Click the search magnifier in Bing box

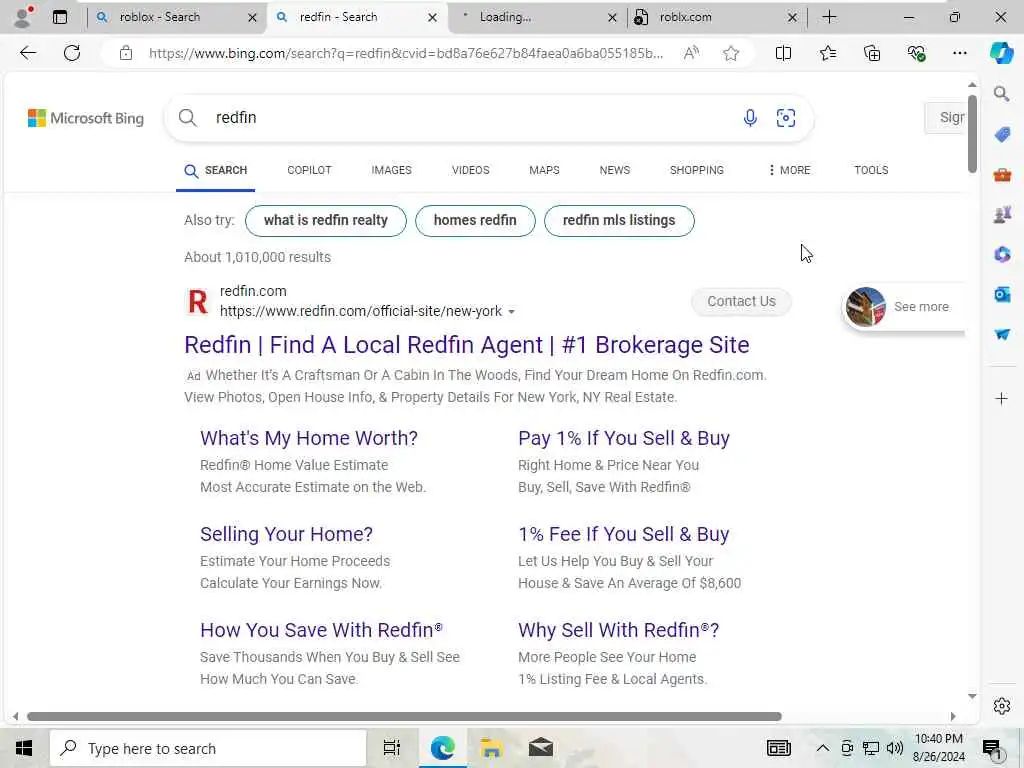click(187, 118)
